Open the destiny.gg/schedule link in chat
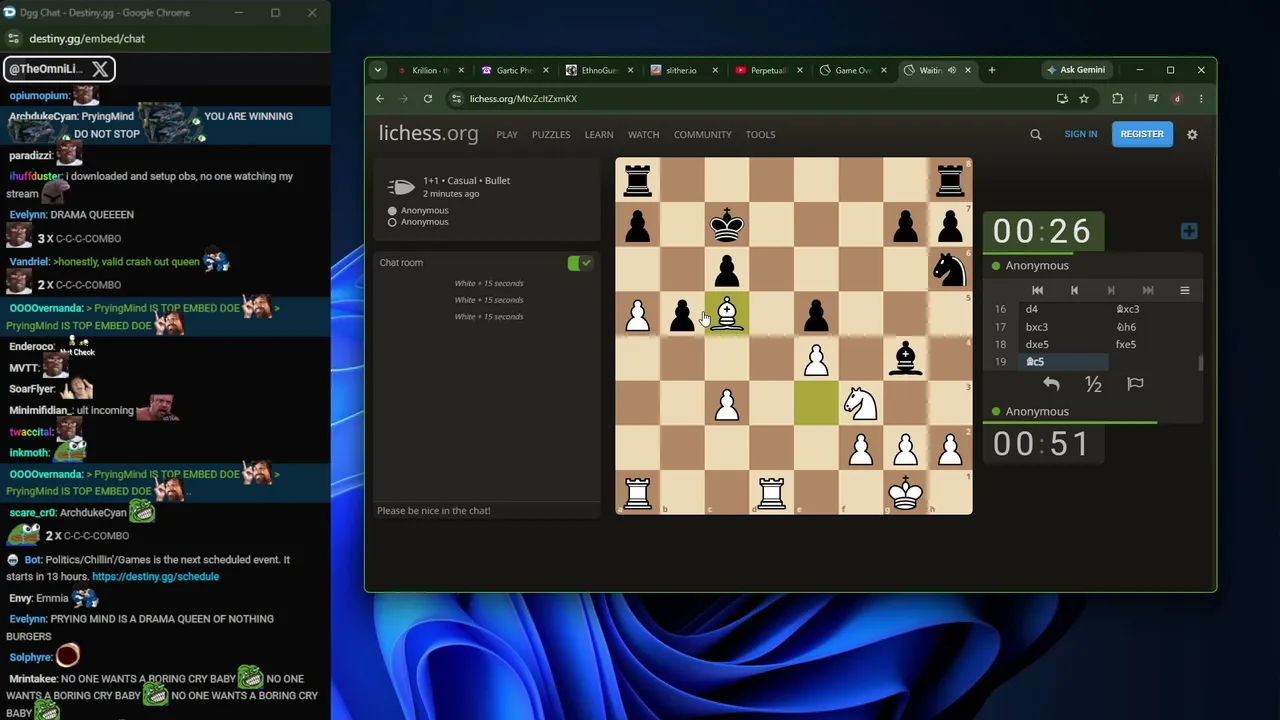Screen dimensions: 1280x720 [155, 577]
